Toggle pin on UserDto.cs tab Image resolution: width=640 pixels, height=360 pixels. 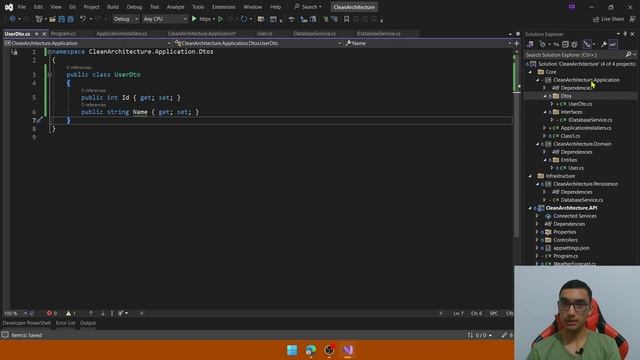click(x=37, y=34)
